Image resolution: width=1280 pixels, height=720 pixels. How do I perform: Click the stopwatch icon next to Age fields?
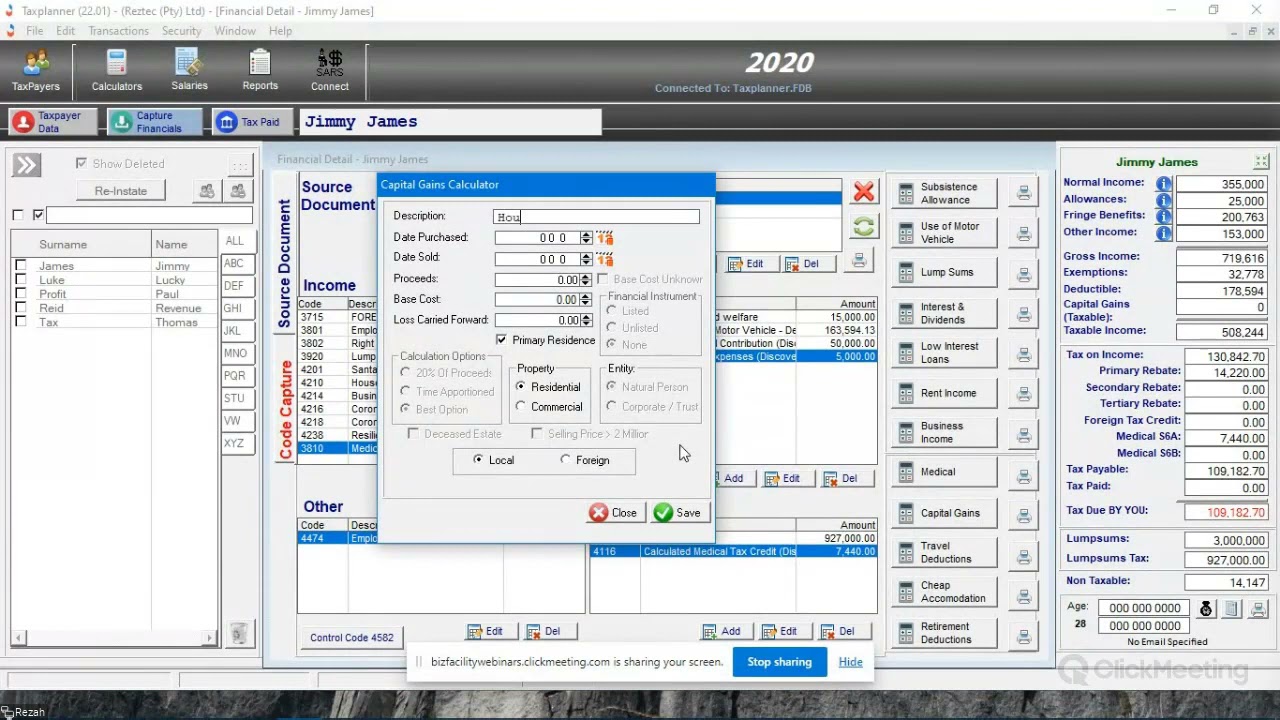(1206, 609)
